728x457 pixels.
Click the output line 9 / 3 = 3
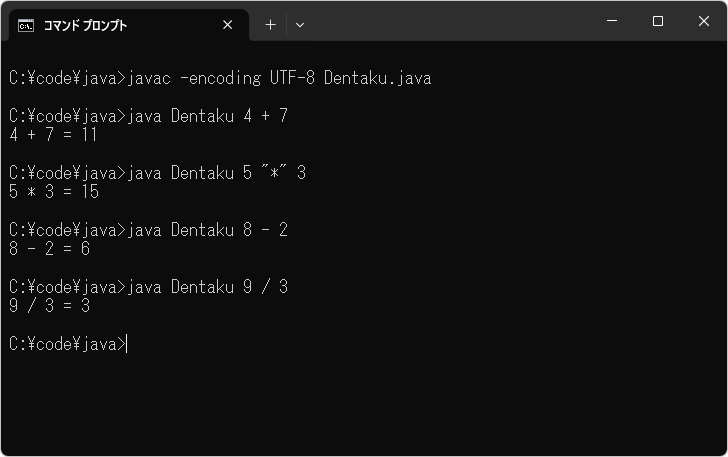click(49, 306)
